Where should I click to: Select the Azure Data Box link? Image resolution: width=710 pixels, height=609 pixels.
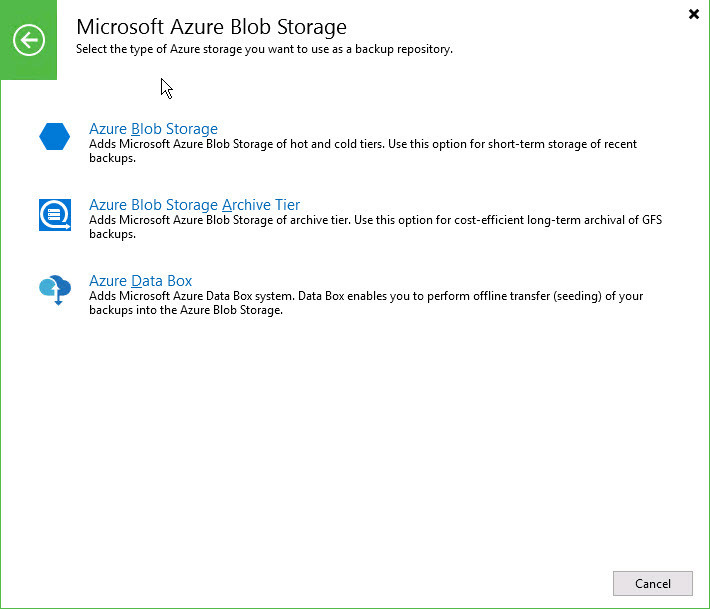tap(140, 281)
